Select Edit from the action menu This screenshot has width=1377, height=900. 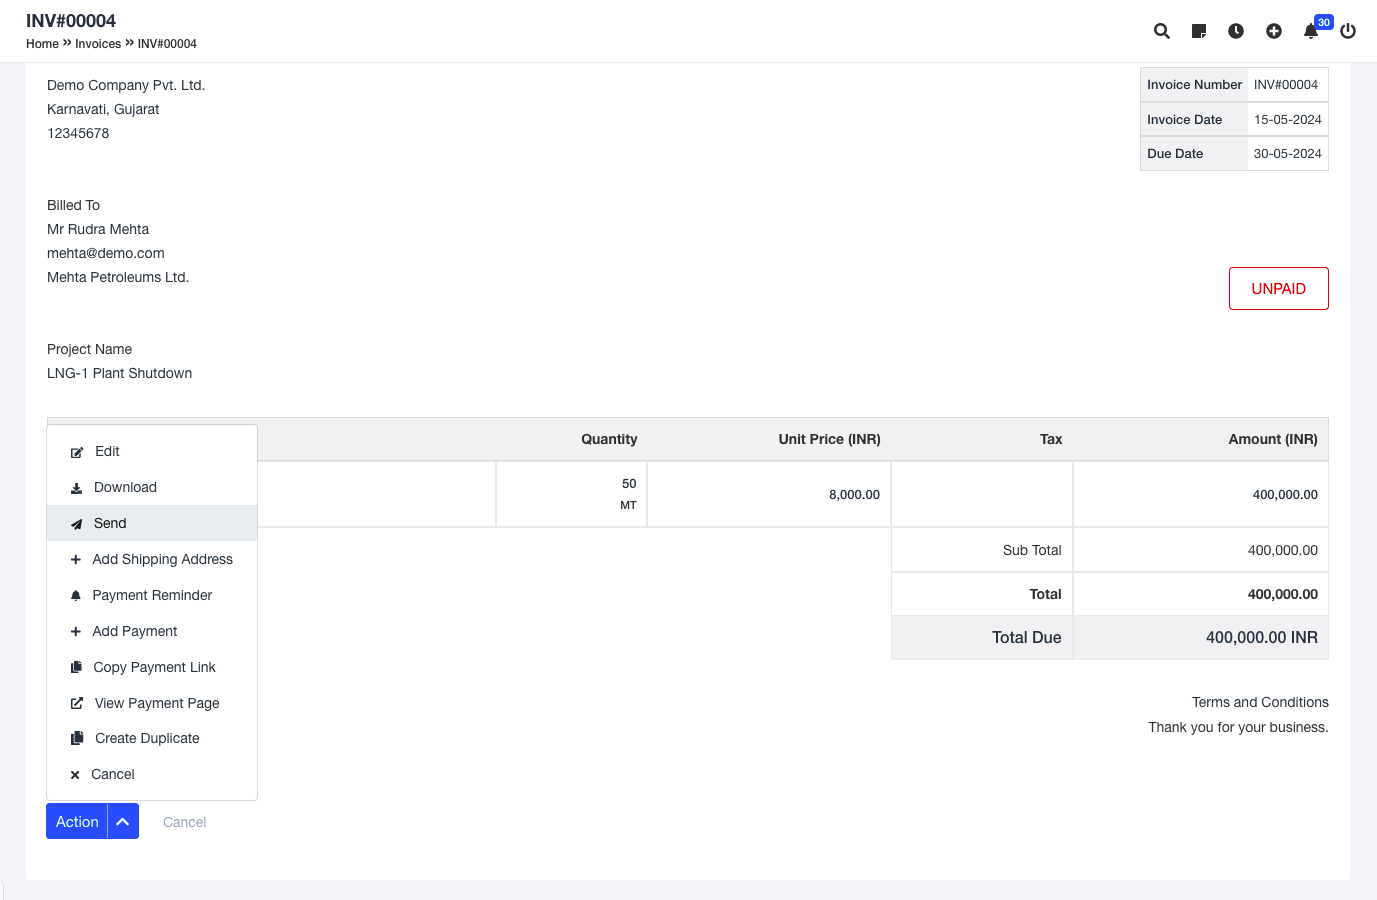[107, 452]
